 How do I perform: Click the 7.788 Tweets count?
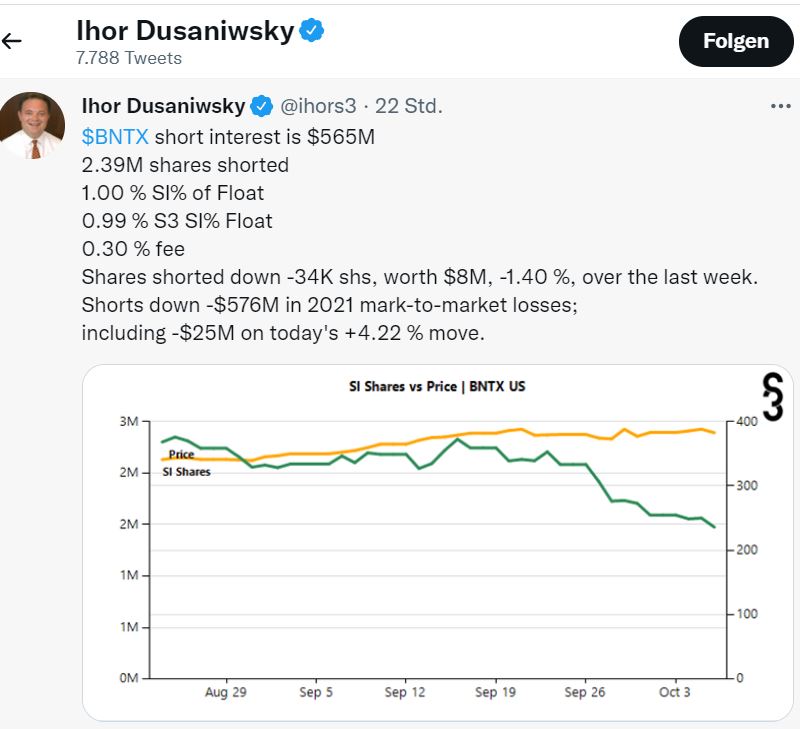pyautogui.click(x=129, y=58)
